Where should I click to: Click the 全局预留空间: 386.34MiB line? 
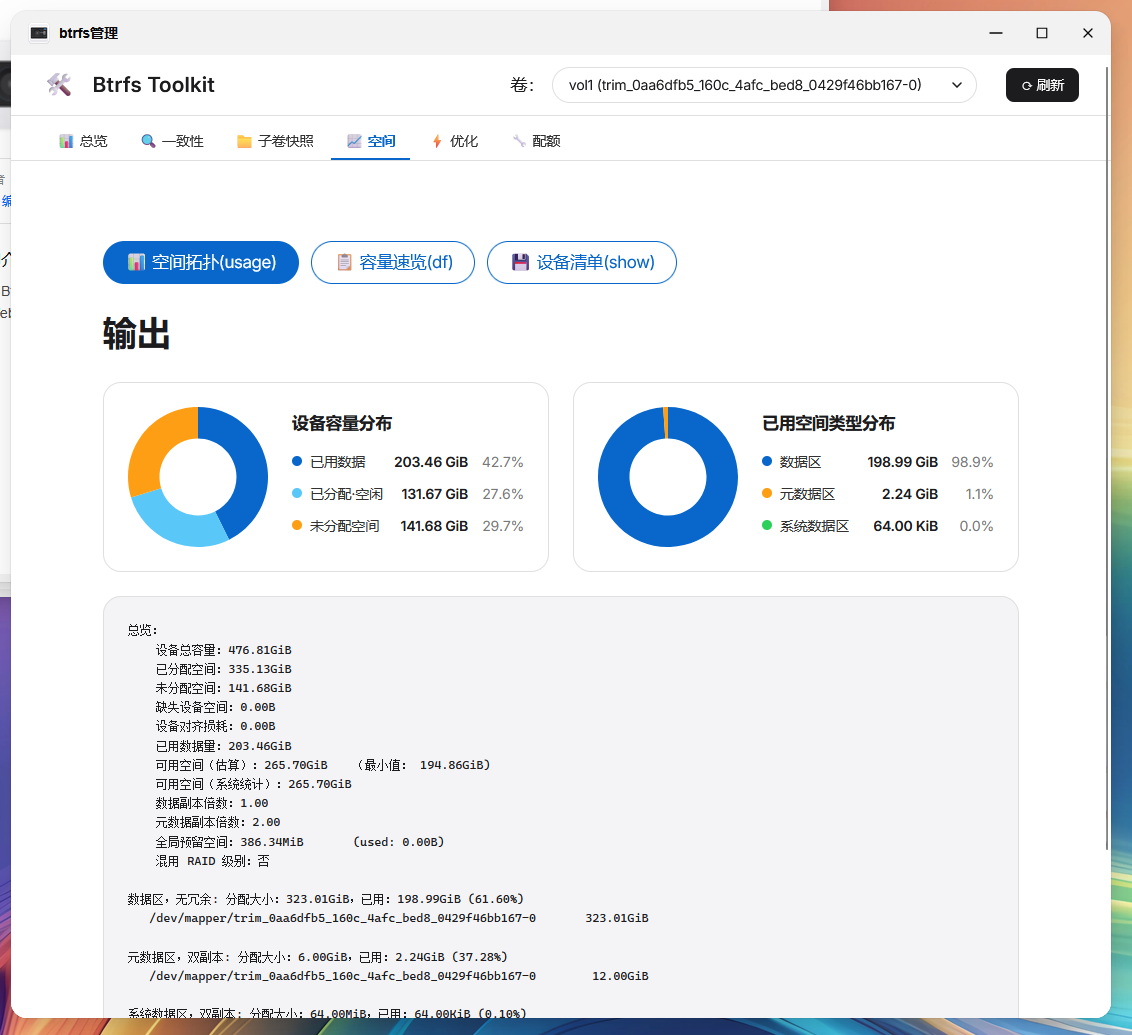300,842
